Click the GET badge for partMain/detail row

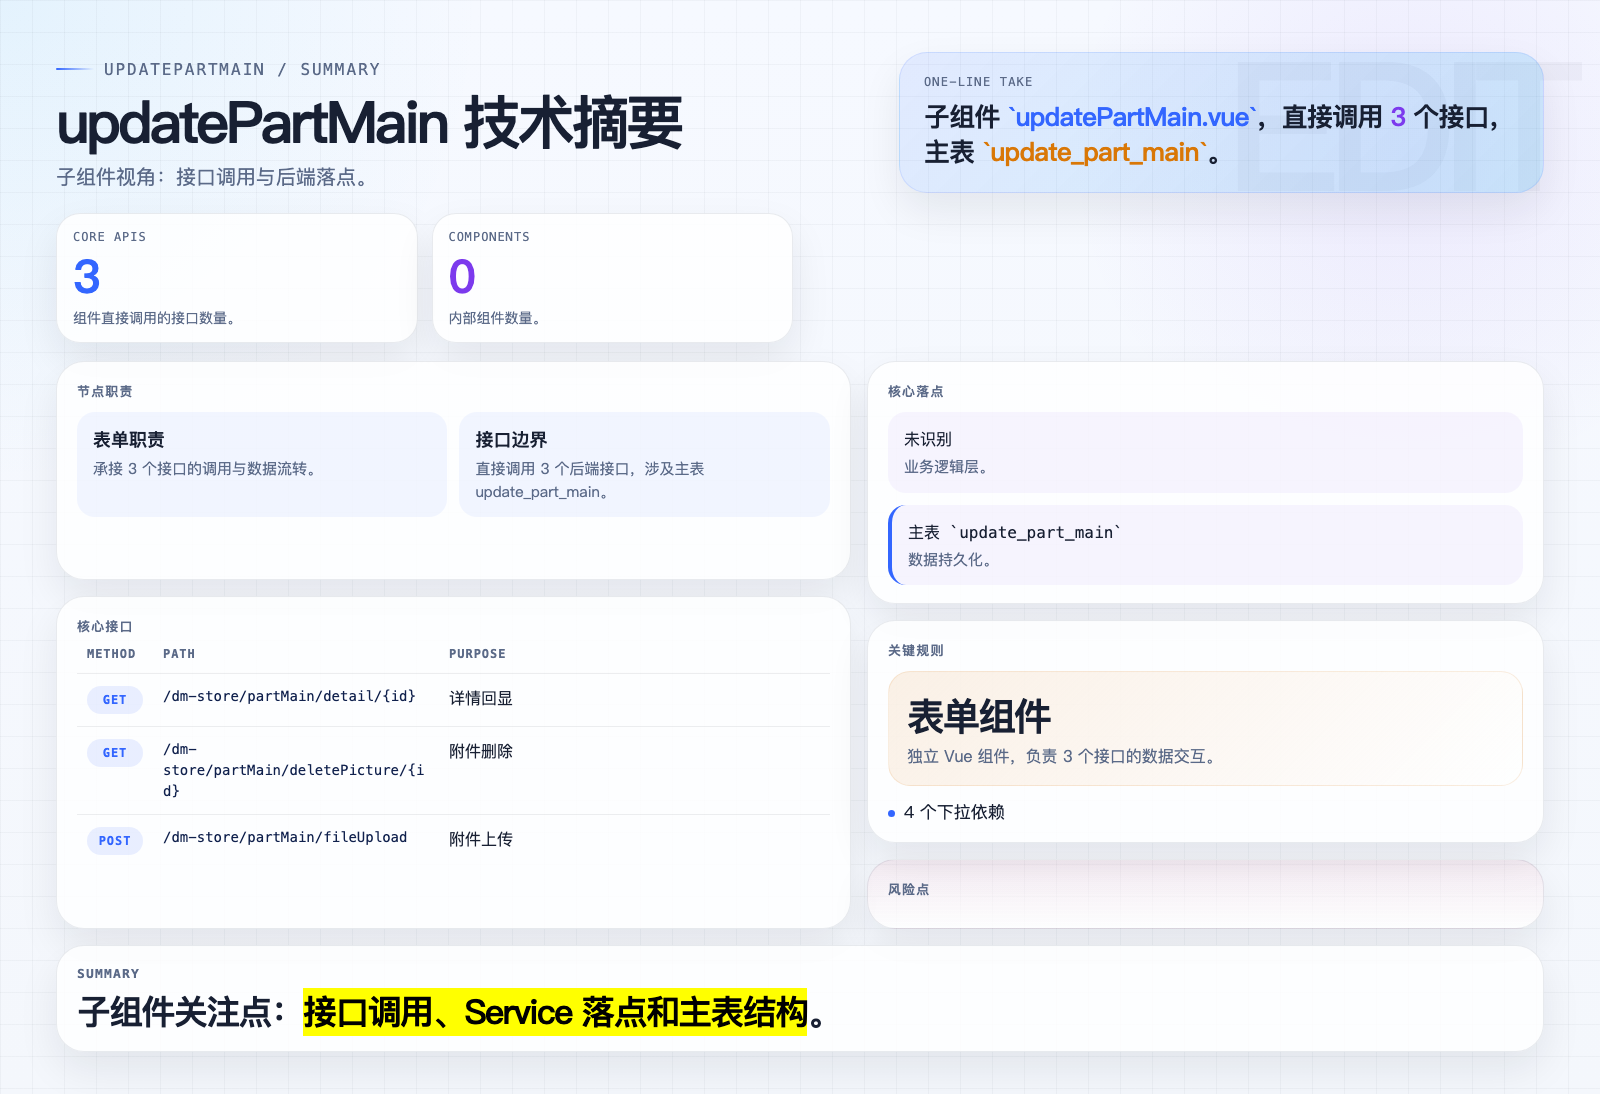115,700
